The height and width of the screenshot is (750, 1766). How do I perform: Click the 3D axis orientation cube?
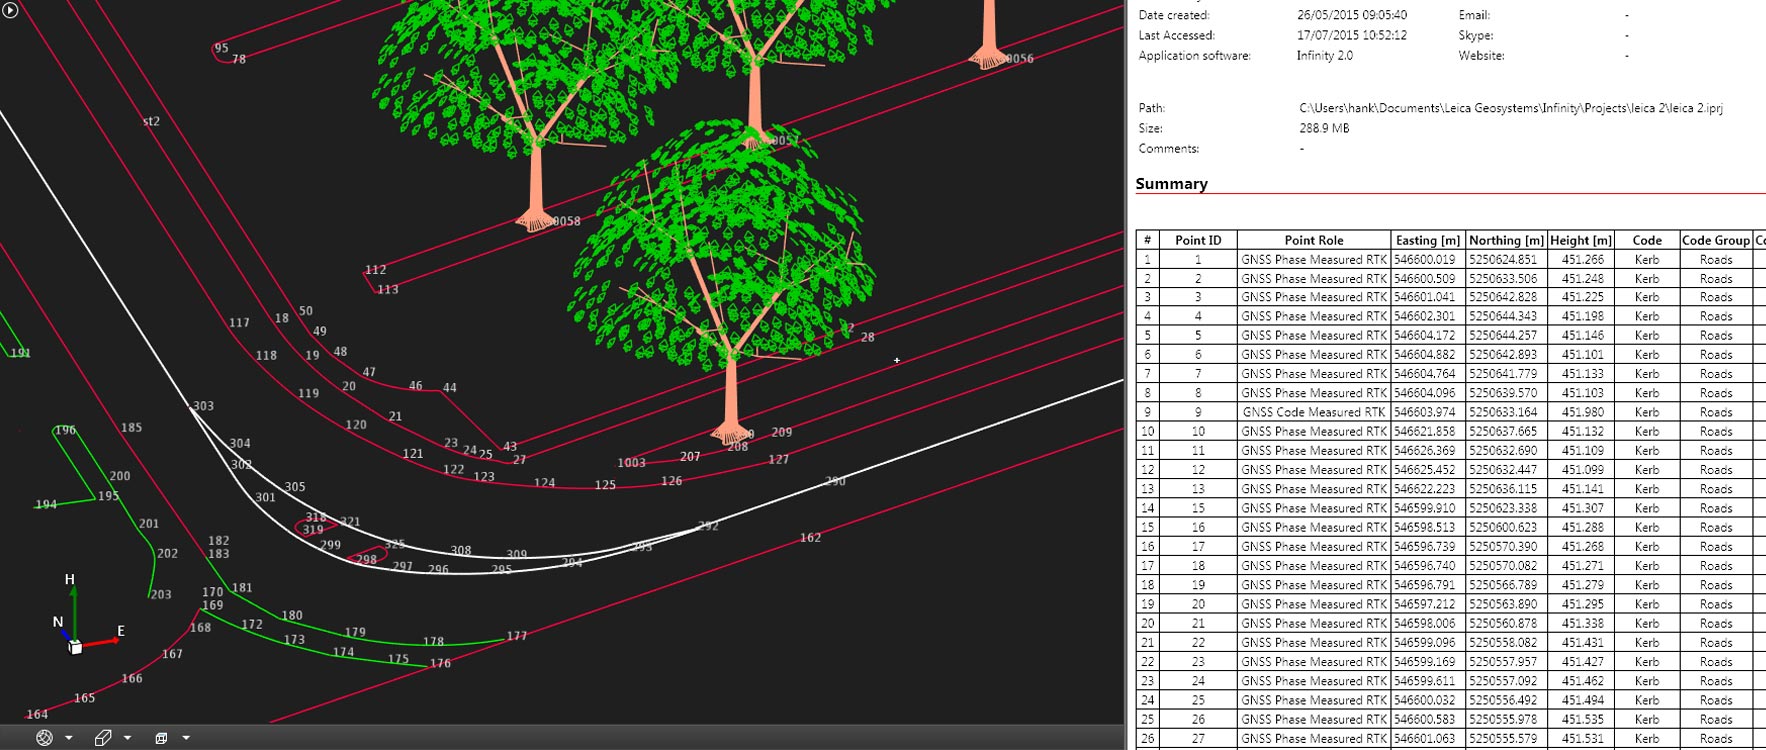tap(75, 647)
